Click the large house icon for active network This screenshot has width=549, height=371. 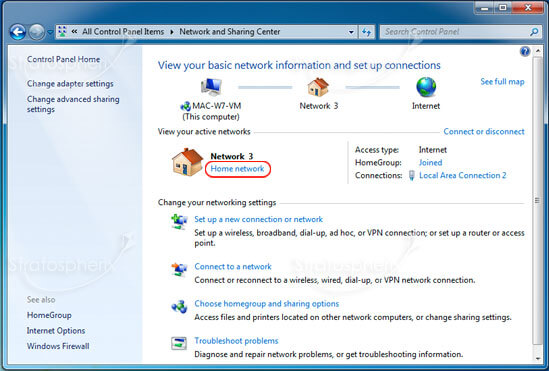coord(187,162)
